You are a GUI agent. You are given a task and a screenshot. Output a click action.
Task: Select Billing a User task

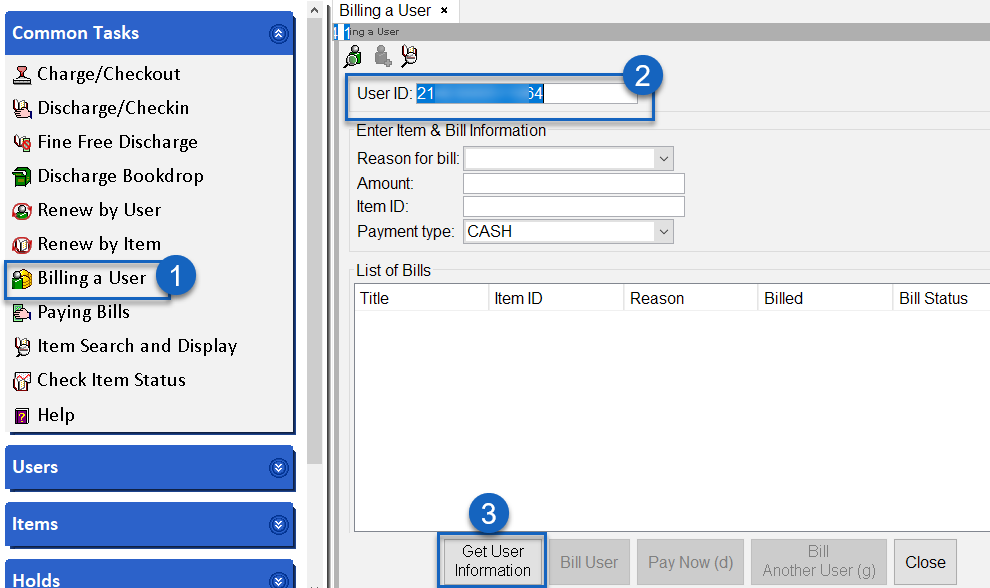[x=92, y=279]
